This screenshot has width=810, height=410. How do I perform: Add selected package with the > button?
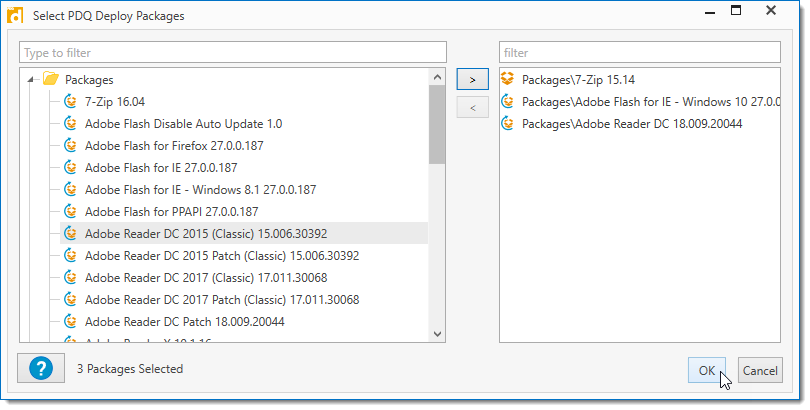pyautogui.click(x=472, y=78)
